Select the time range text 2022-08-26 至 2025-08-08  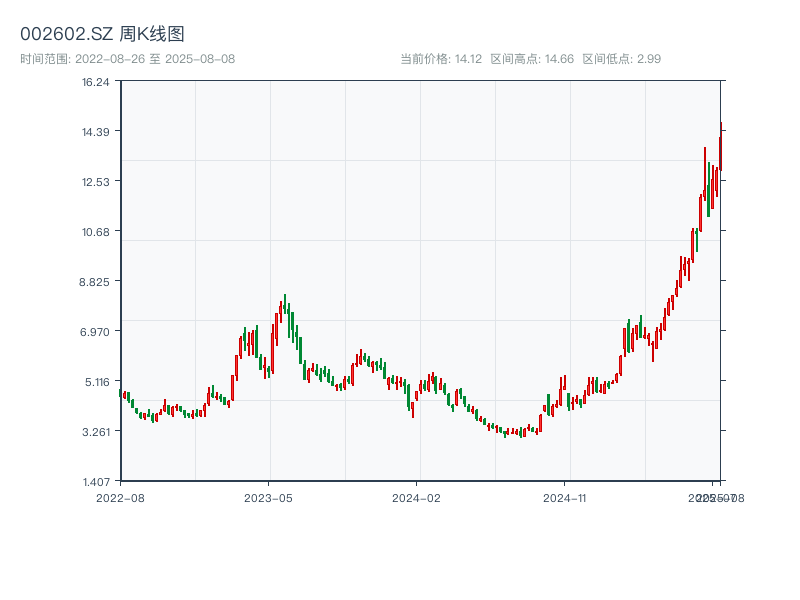(x=128, y=59)
